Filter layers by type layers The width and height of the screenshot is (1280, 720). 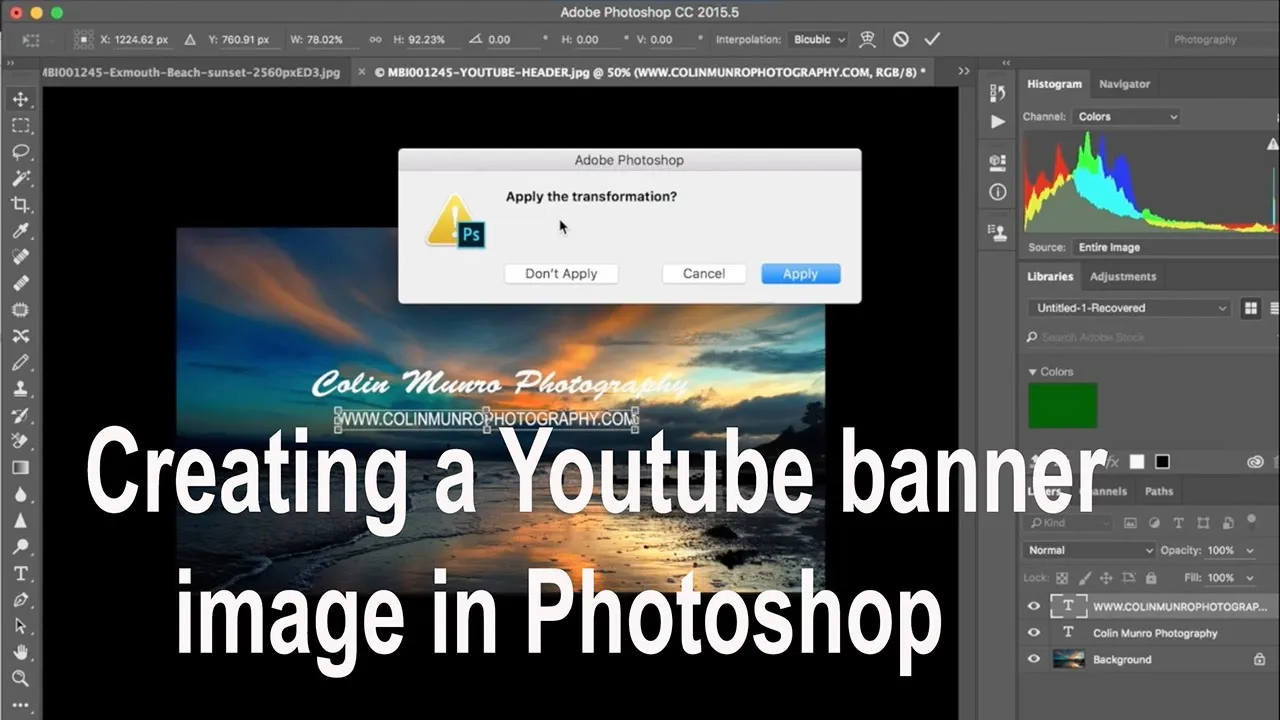[x=1178, y=523]
